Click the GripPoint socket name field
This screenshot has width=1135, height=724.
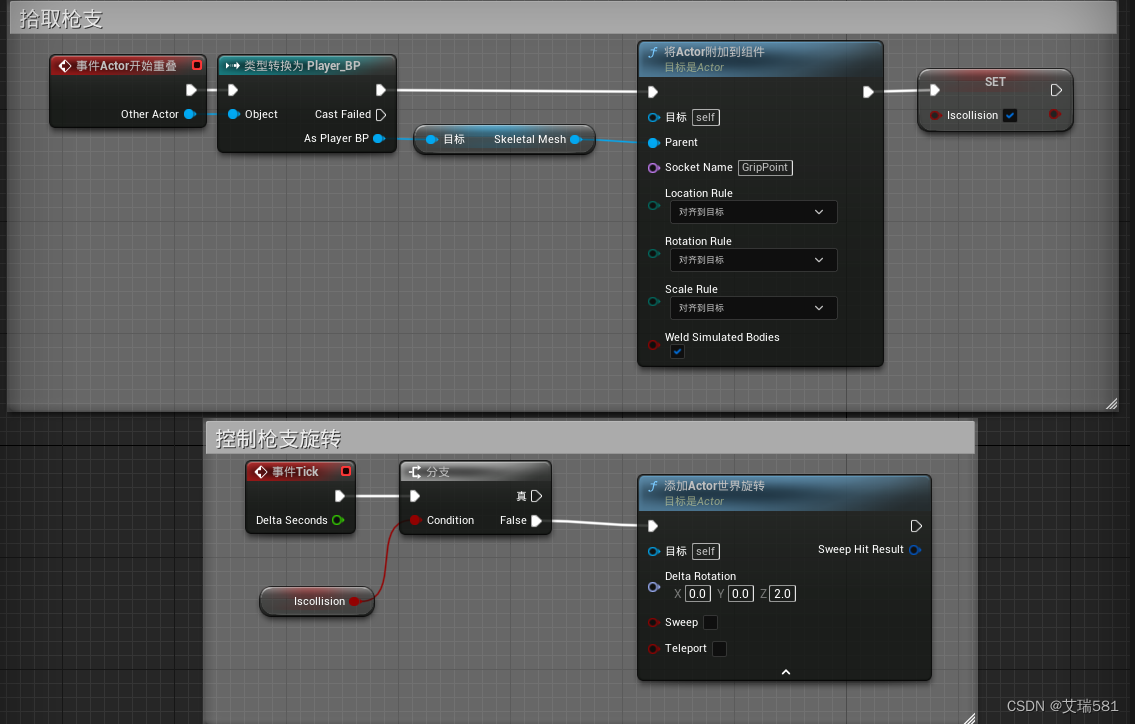pos(765,168)
